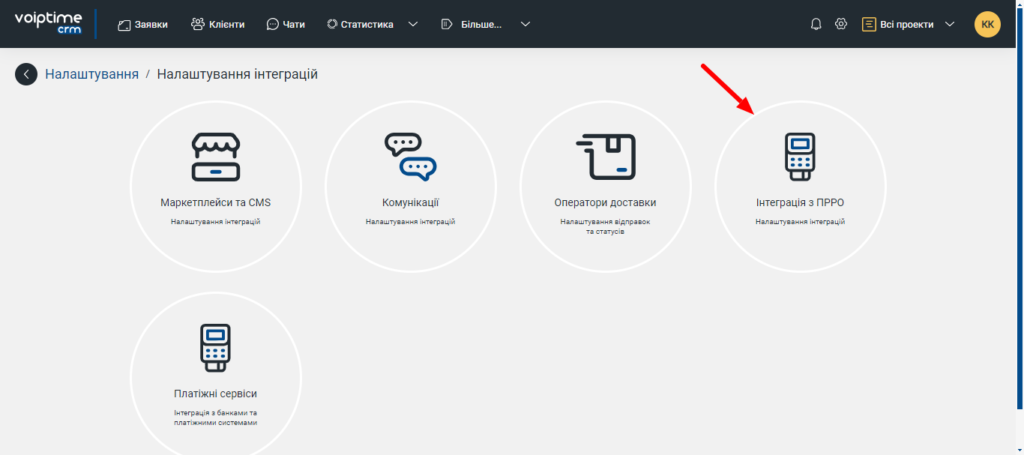Open the Чати section
The width and height of the screenshot is (1024, 455).
tap(286, 24)
